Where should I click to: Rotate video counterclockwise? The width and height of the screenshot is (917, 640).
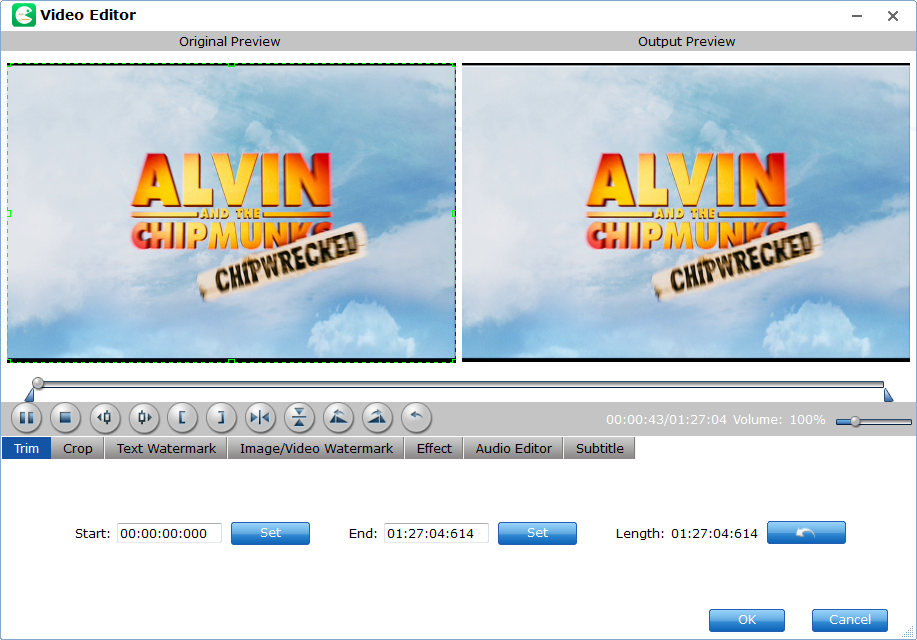(338, 418)
